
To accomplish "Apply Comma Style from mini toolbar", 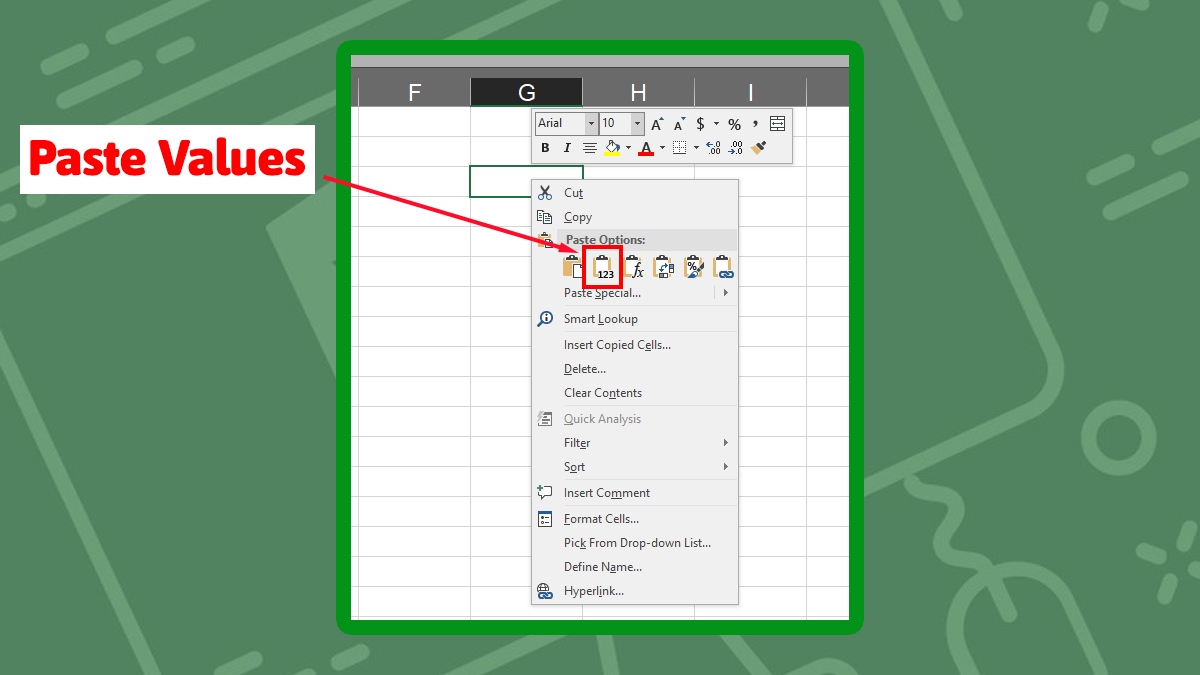I will click(756, 124).
